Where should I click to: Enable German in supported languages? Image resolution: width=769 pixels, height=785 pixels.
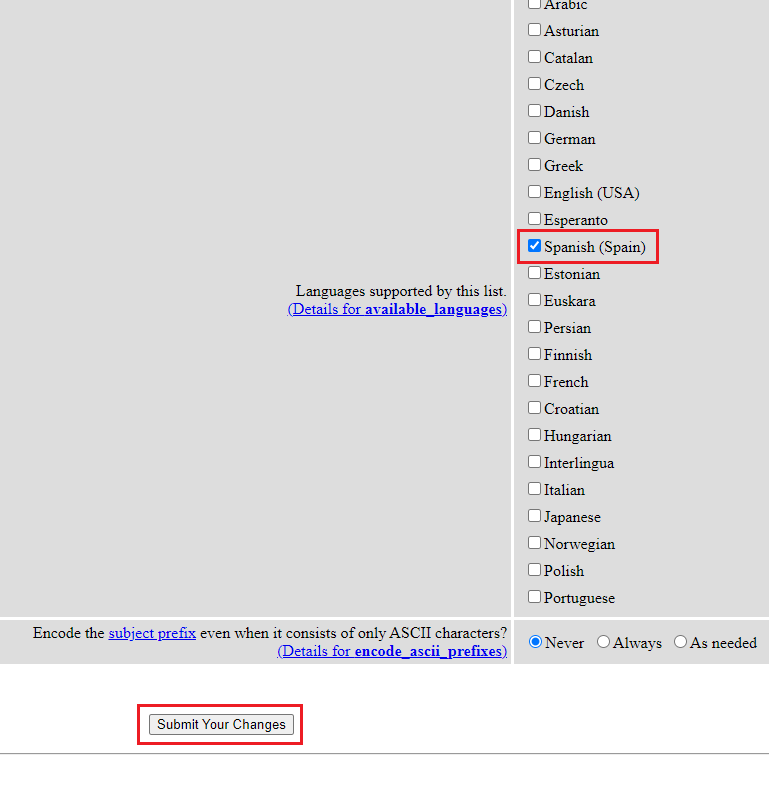pyautogui.click(x=535, y=138)
